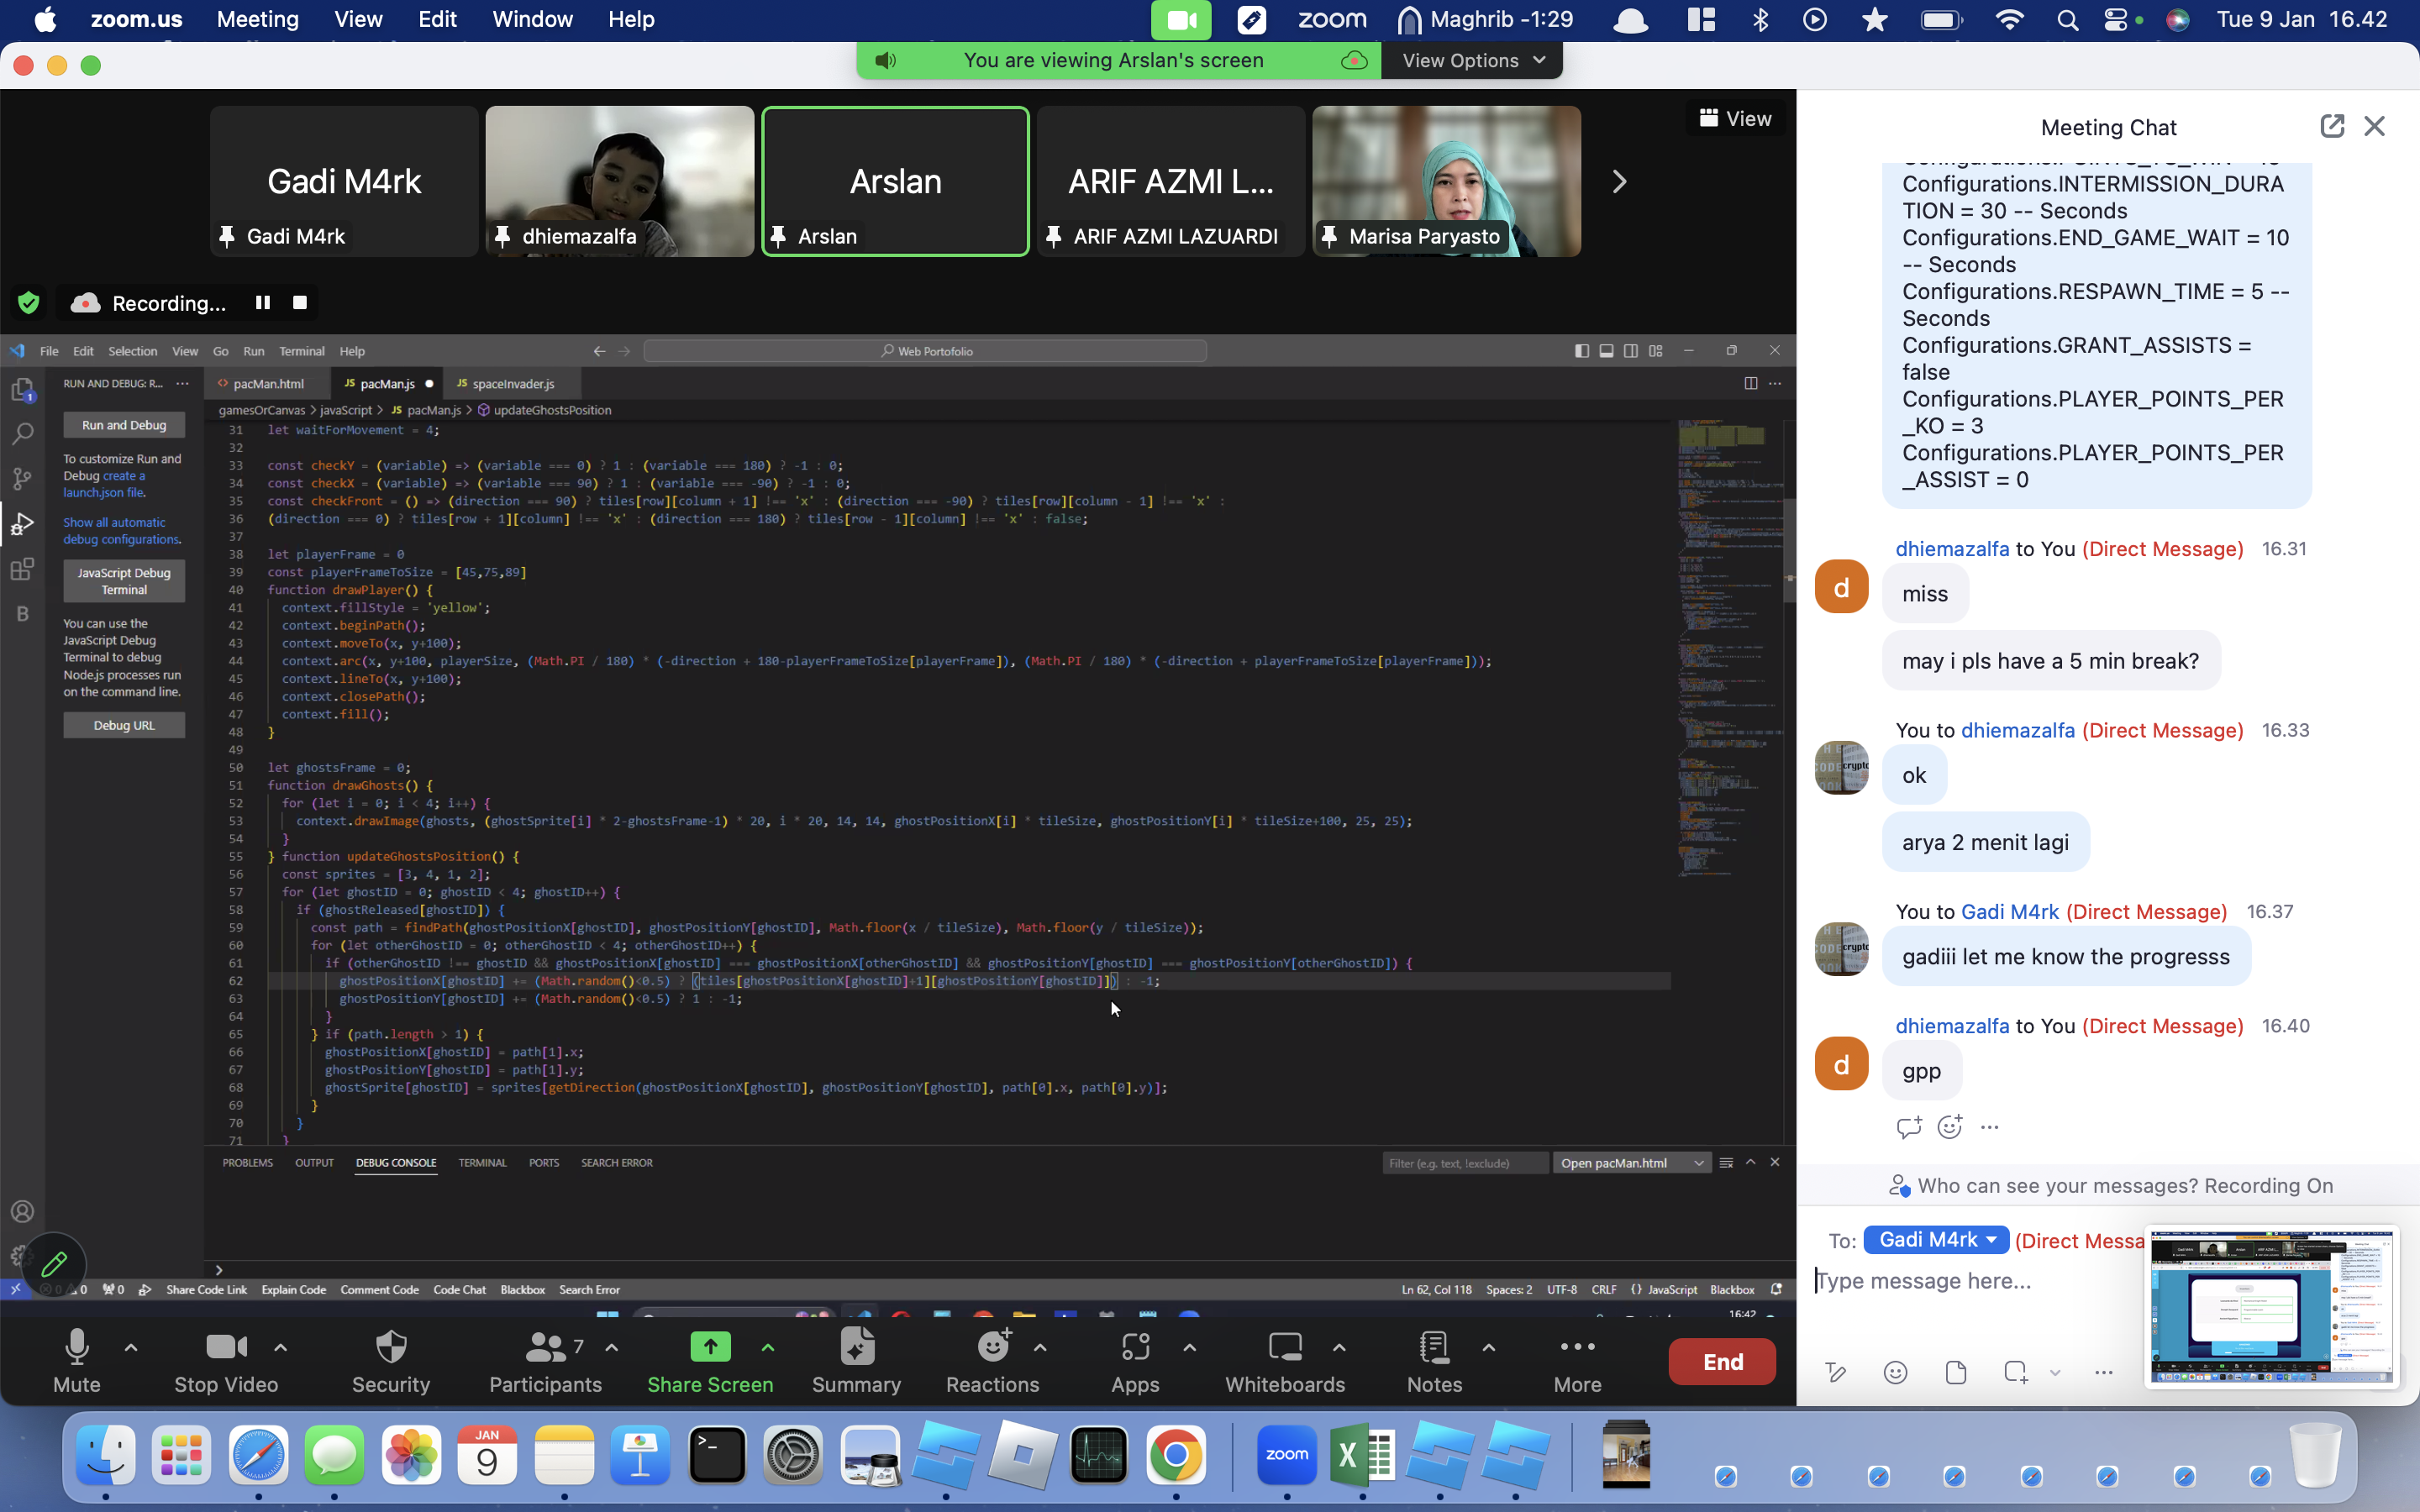Screen dimensions: 2420x1512
Task: Open Zoom Apps icon
Action: 1135,1347
